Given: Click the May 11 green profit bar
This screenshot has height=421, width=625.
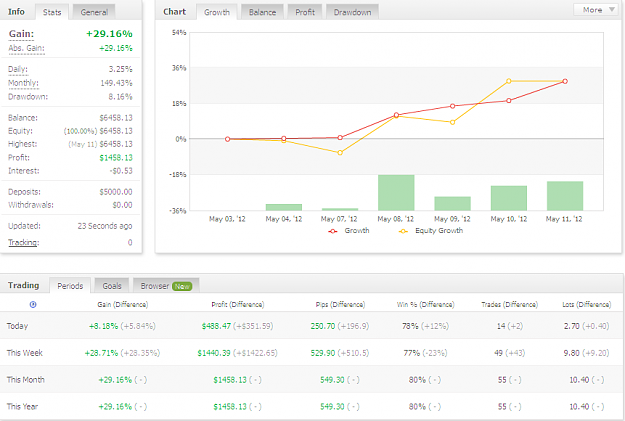Looking at the screenshot, I should [565, 196].
